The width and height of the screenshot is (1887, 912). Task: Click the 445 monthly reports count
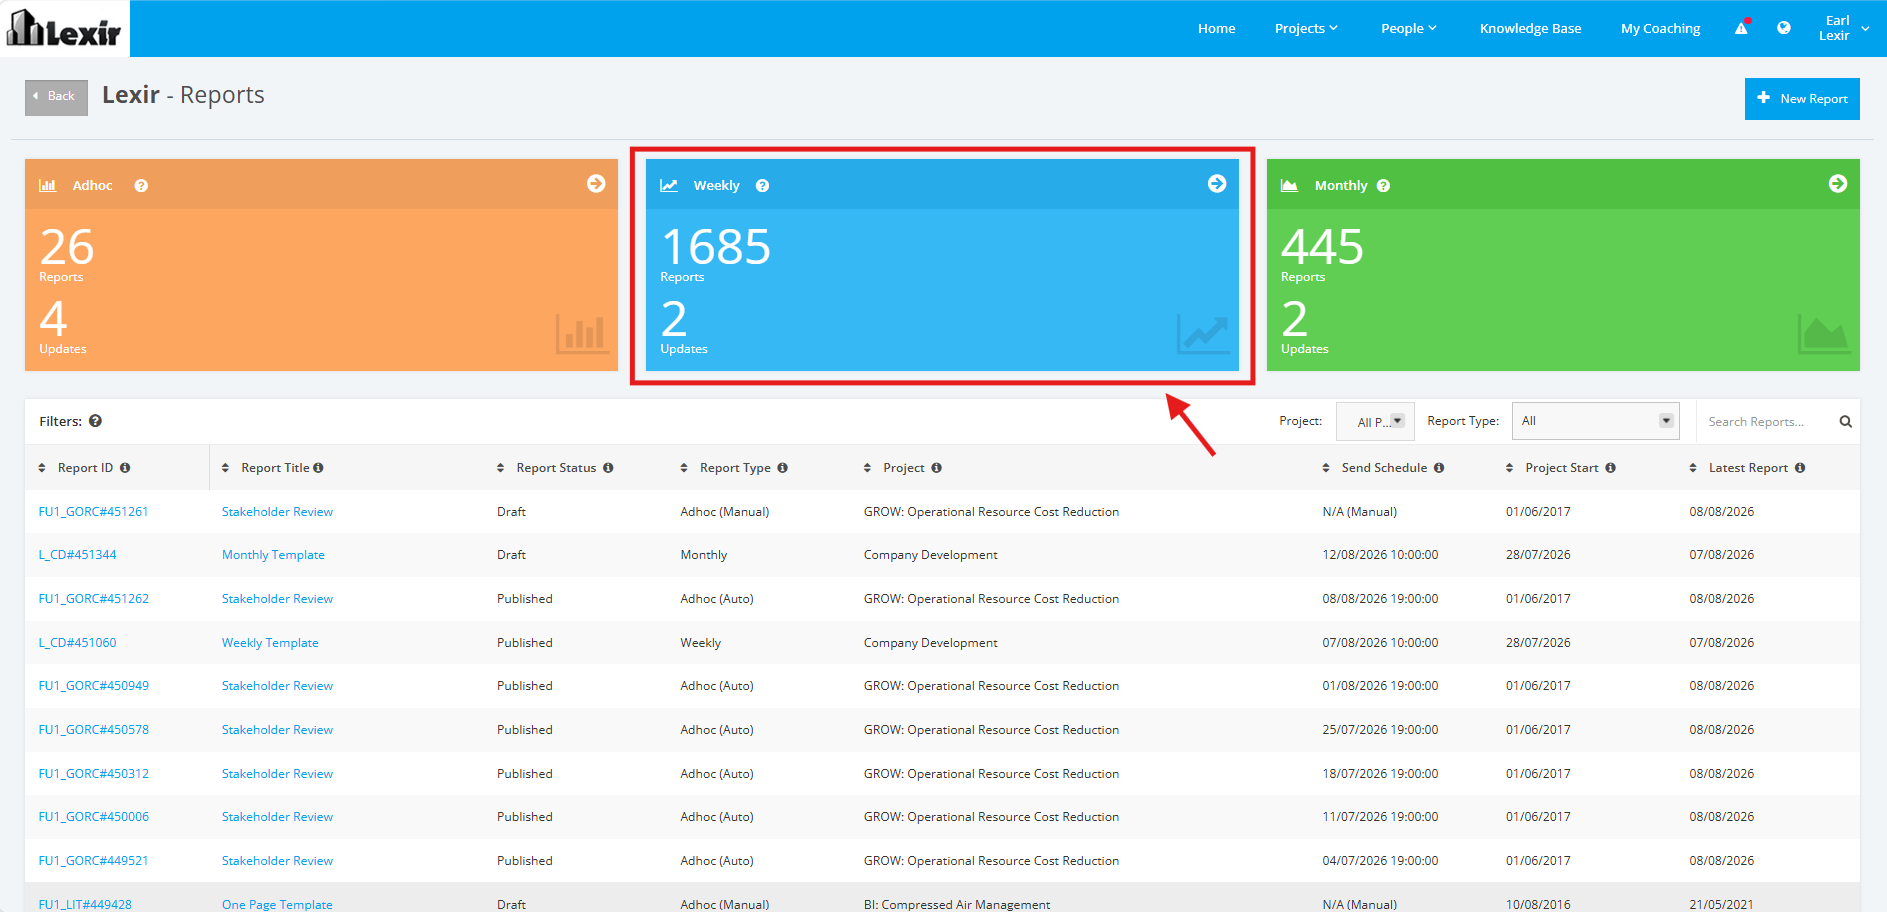(x=1322, y=247)
